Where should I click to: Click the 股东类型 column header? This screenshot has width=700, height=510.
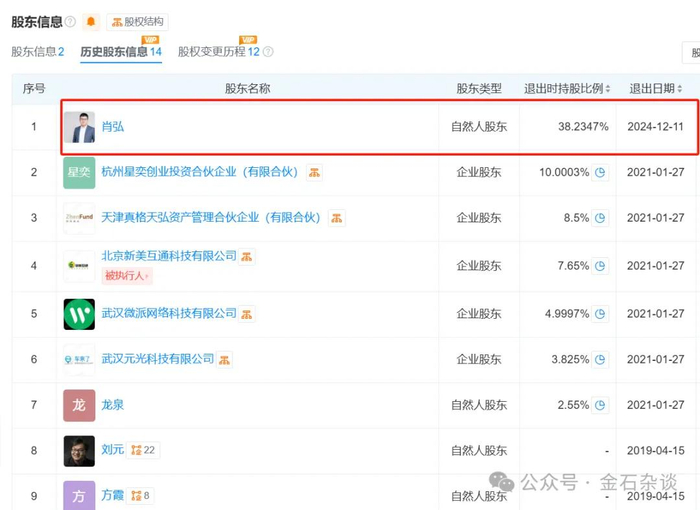click(479, 88)
